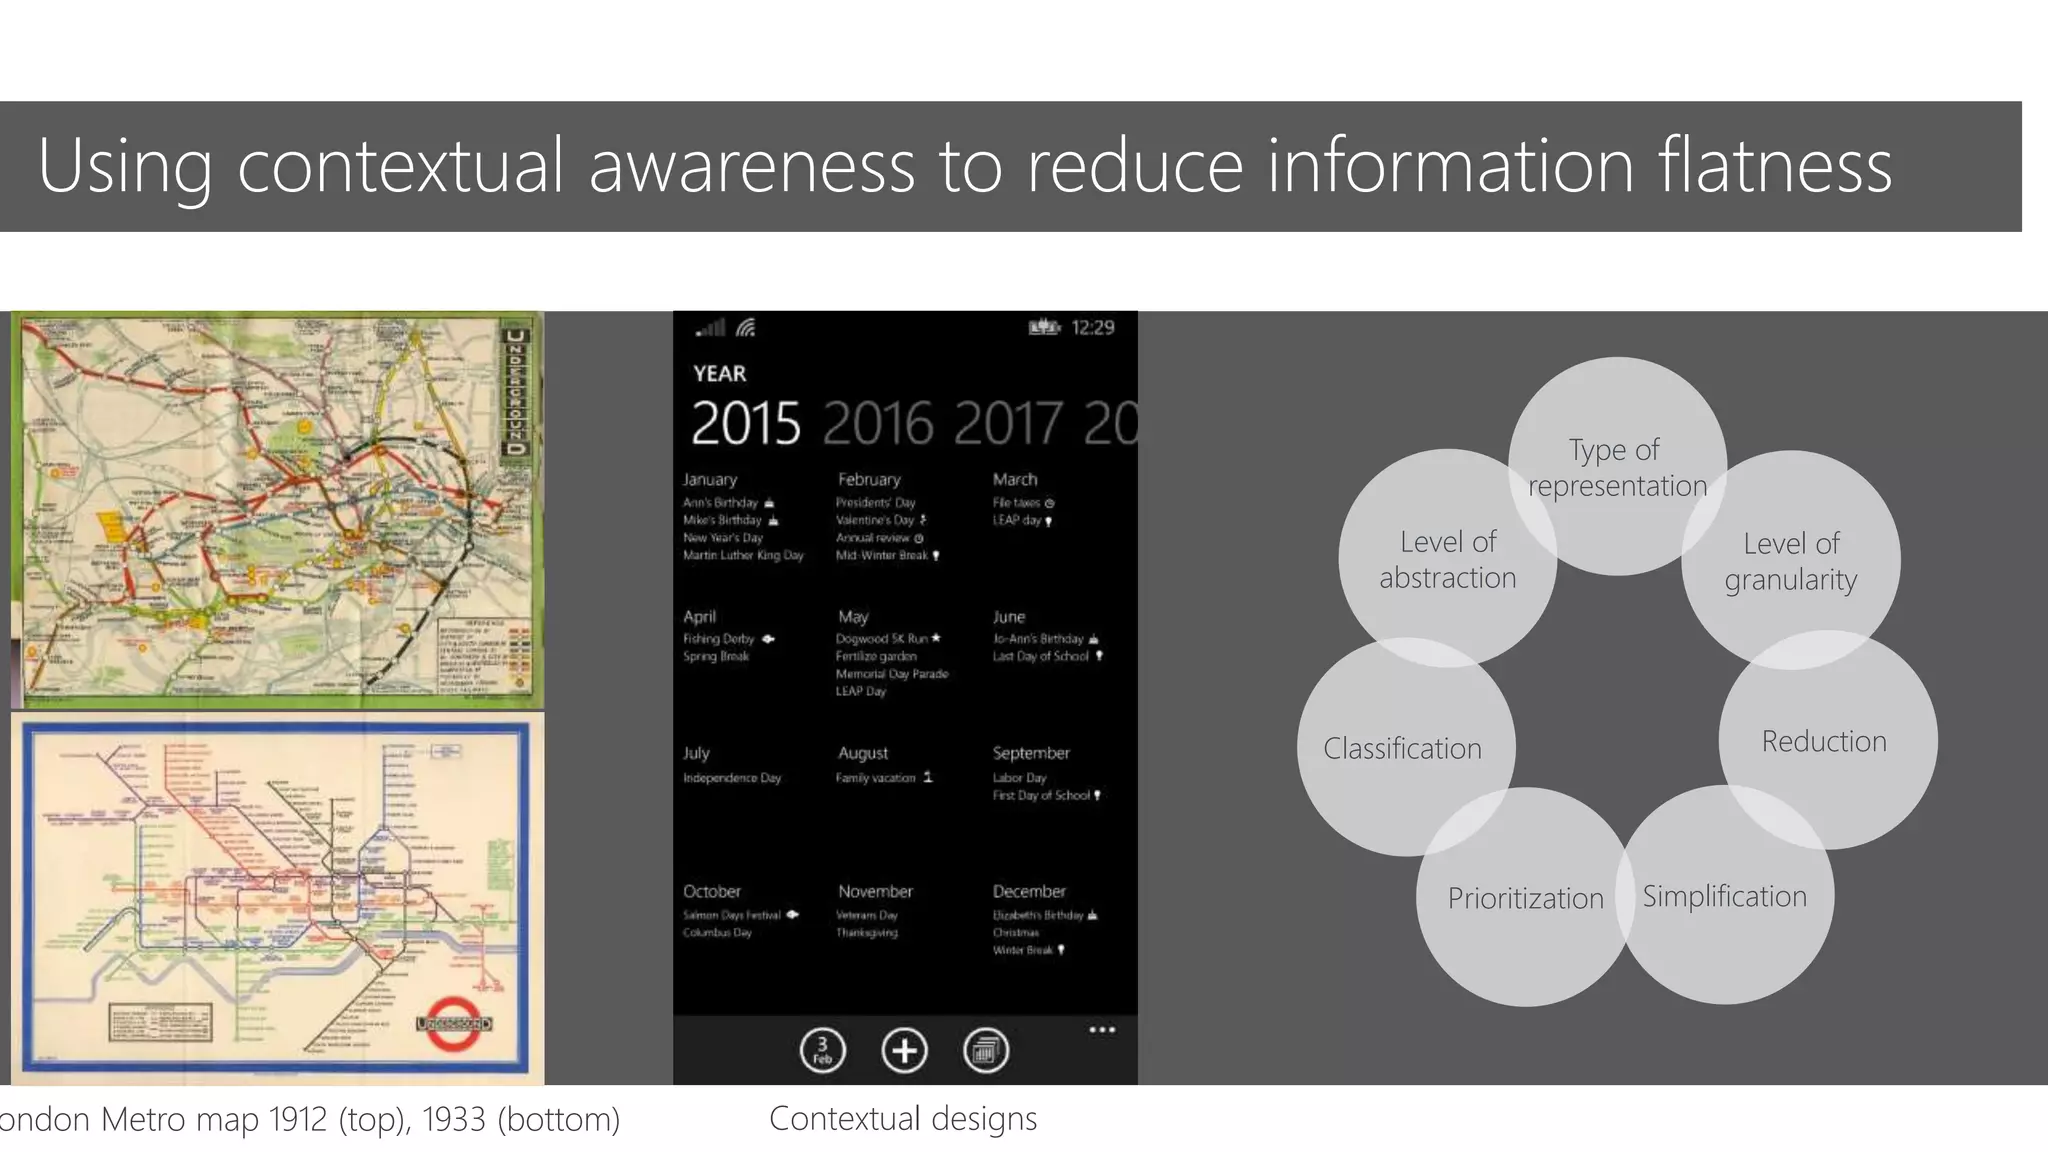This screenshot has height=1152, width=2048.
Task: Click the 1933 London Underground map image
Action: click(278, 898)
